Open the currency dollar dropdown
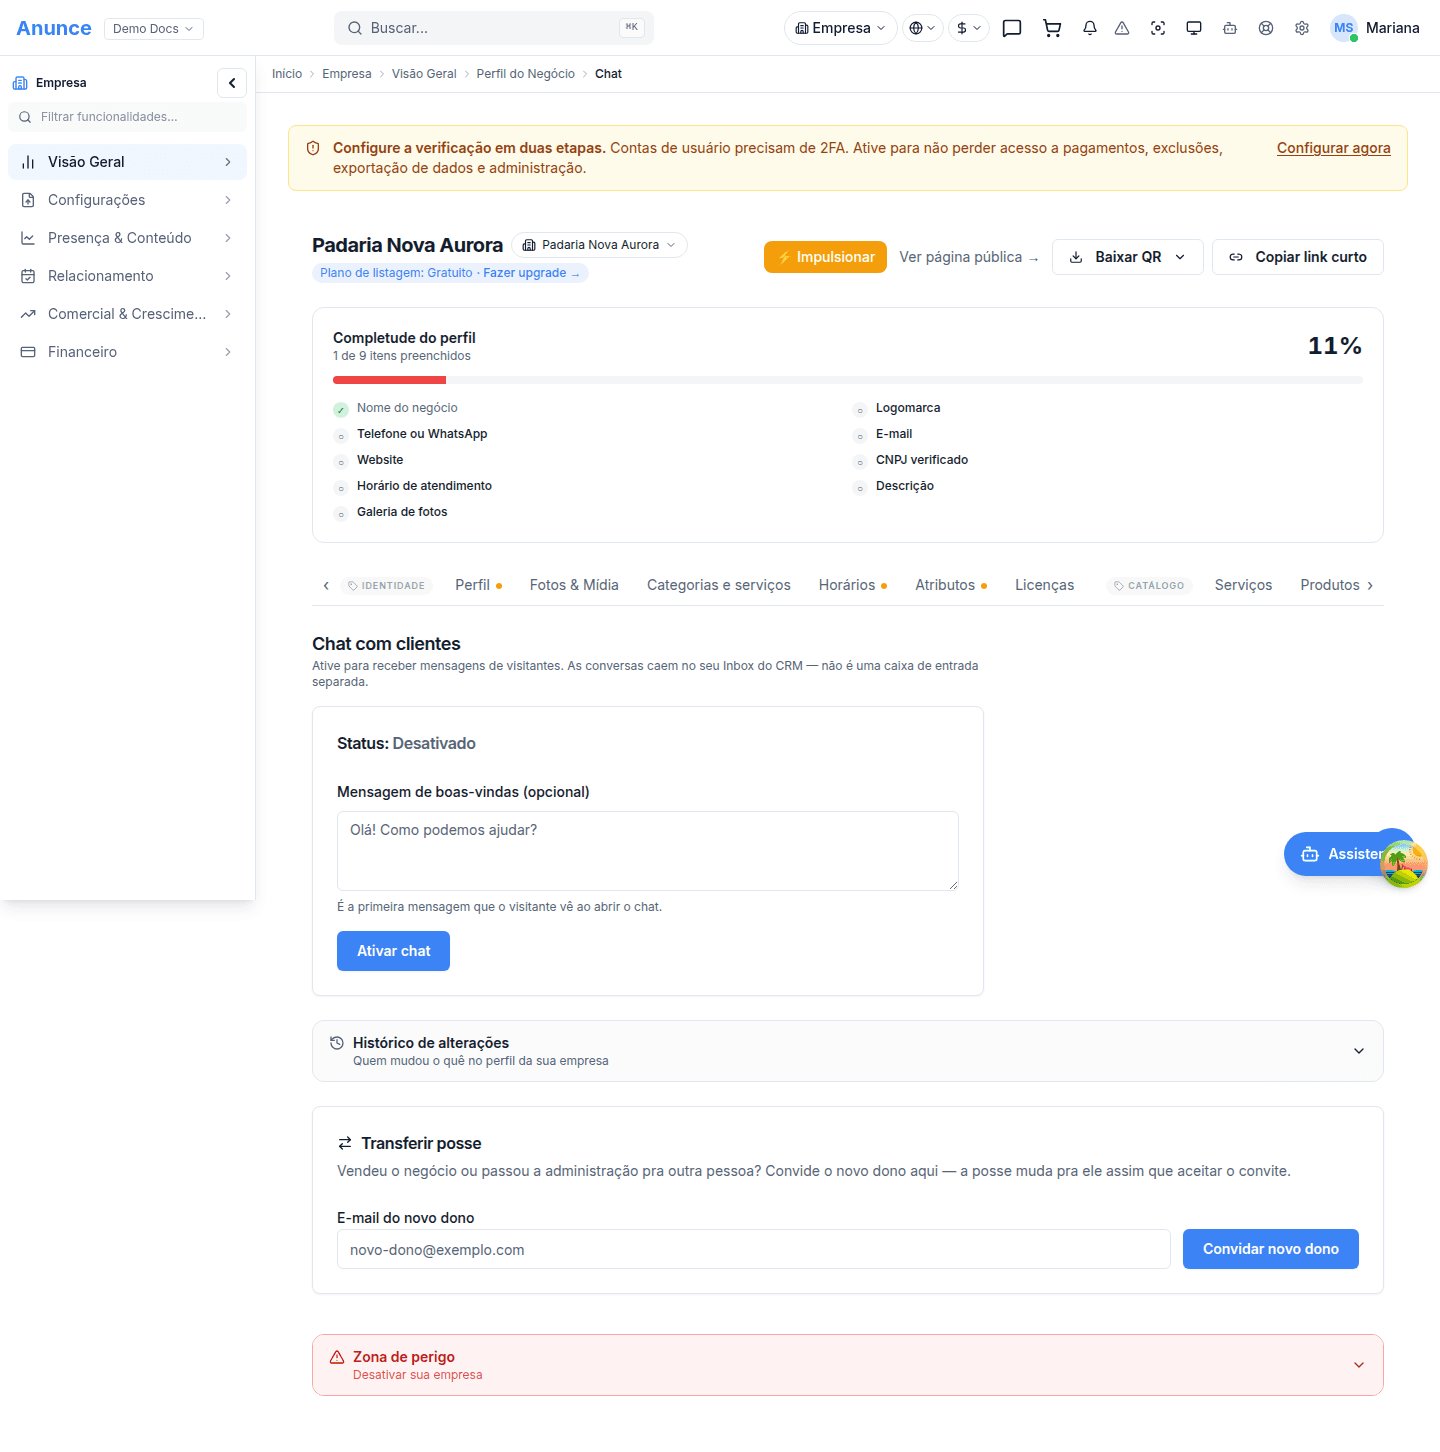 [x=969, y=28]
